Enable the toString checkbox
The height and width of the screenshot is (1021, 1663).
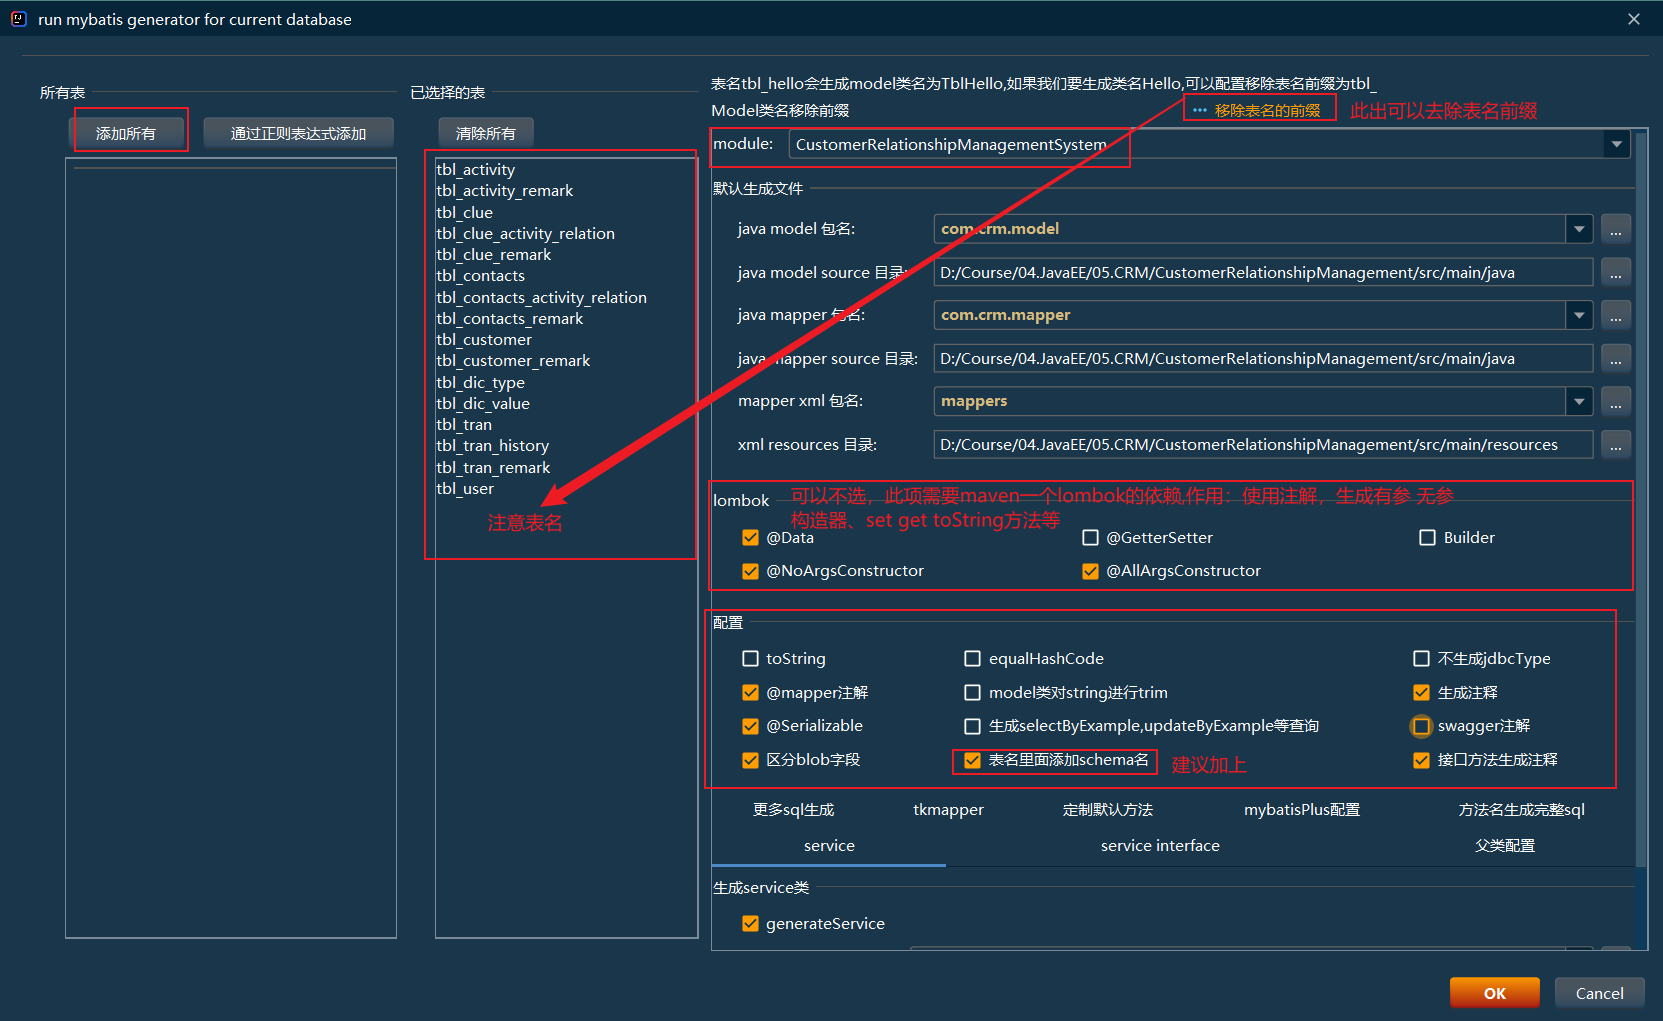750,659
